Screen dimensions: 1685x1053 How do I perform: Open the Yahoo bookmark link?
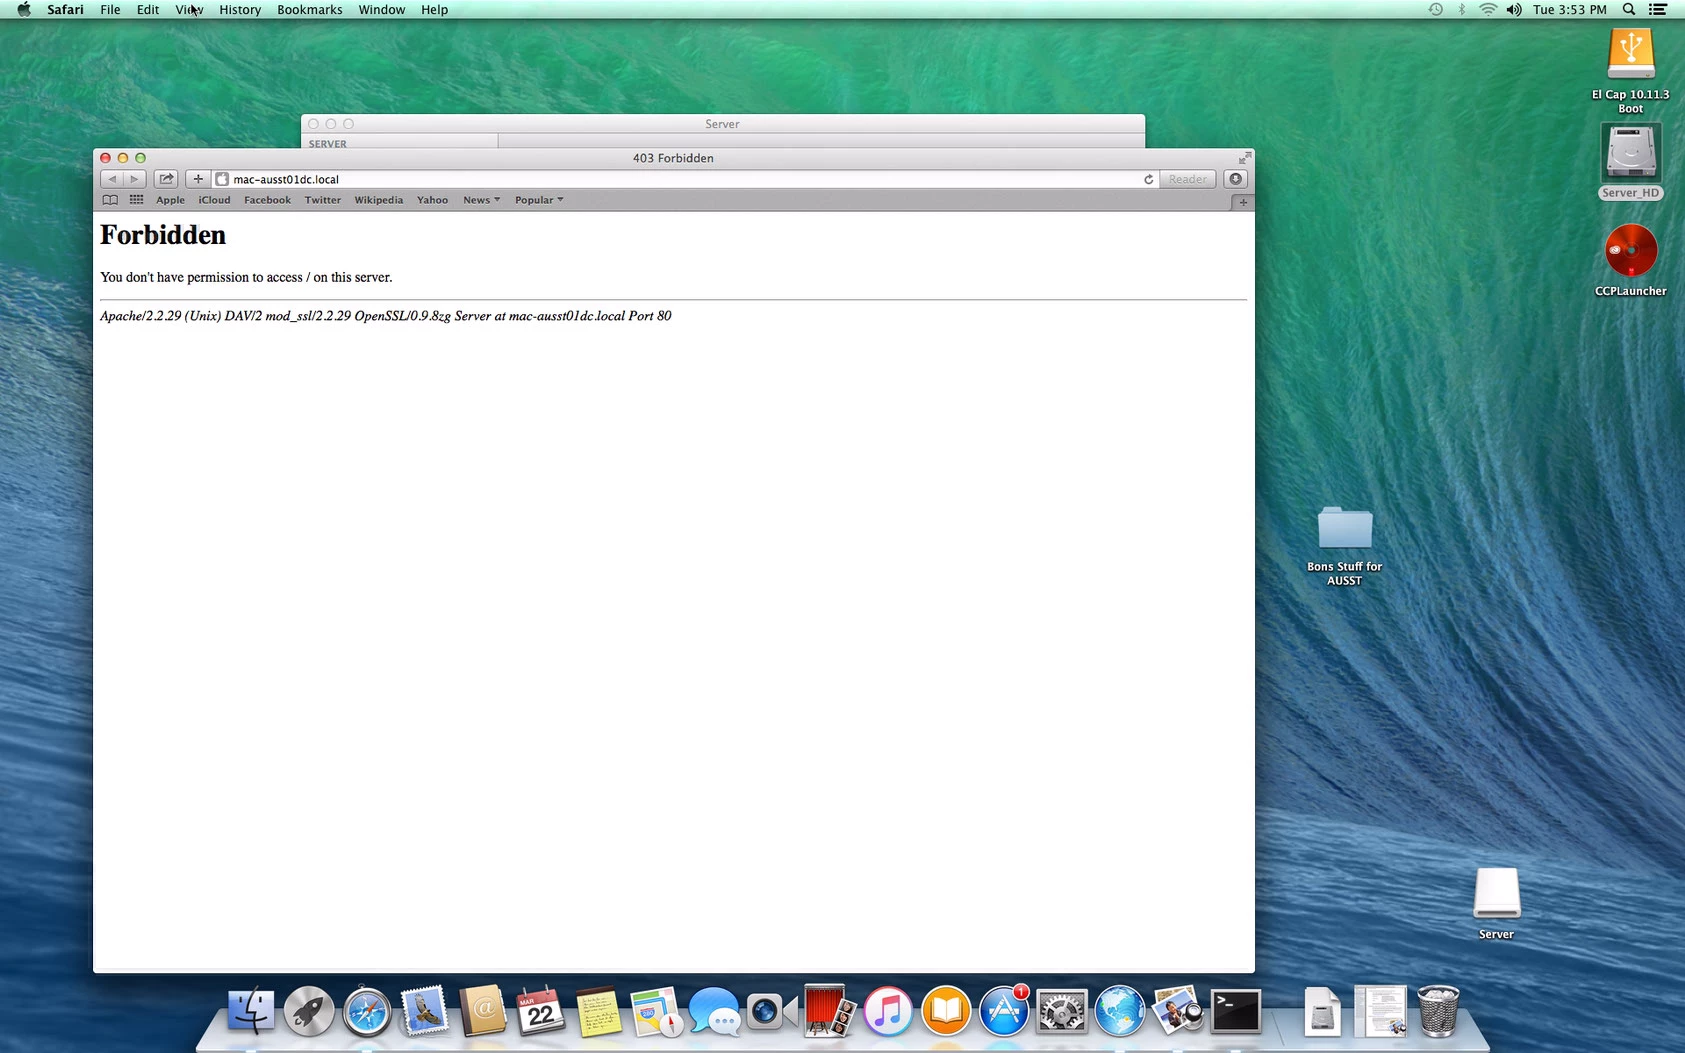tap(432, 200)
